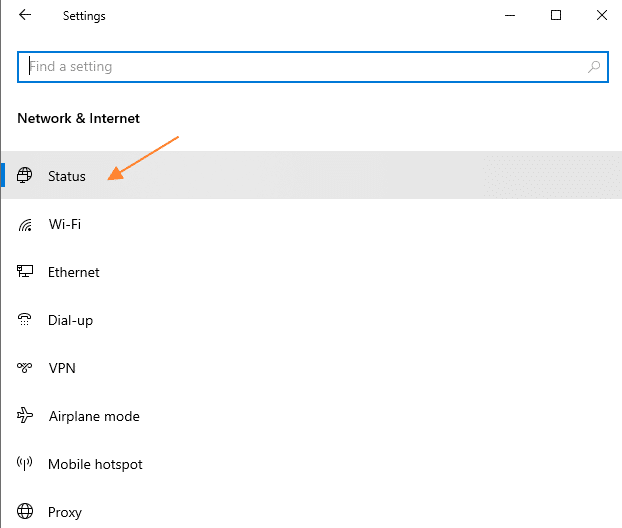Focus the Find a setting search box
622x528 pixels.
point(313,67)
